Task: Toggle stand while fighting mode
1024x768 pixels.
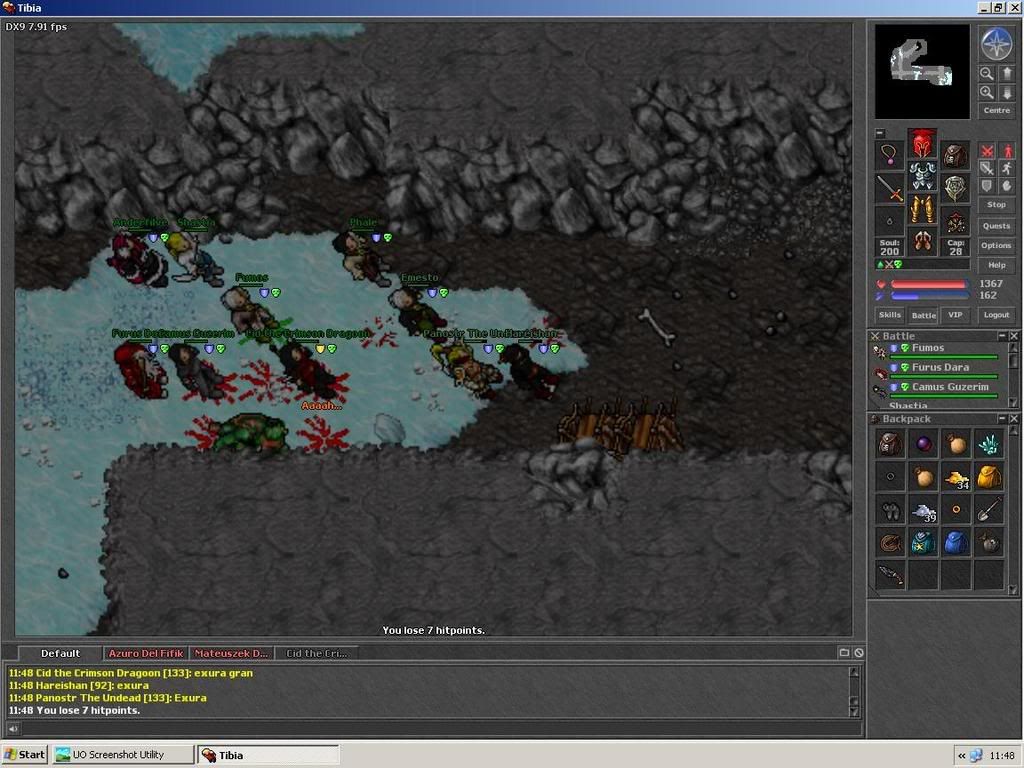Action: (1007, 152)
